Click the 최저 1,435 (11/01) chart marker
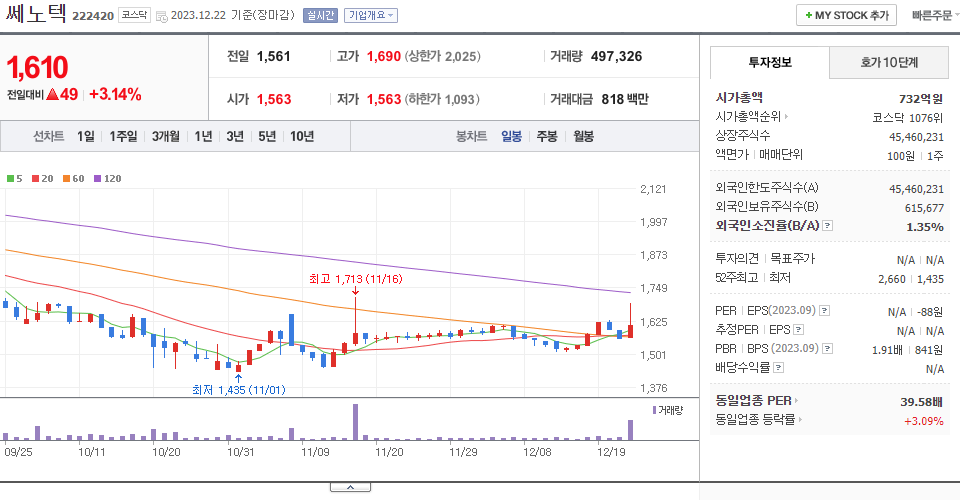 [239, 390]
